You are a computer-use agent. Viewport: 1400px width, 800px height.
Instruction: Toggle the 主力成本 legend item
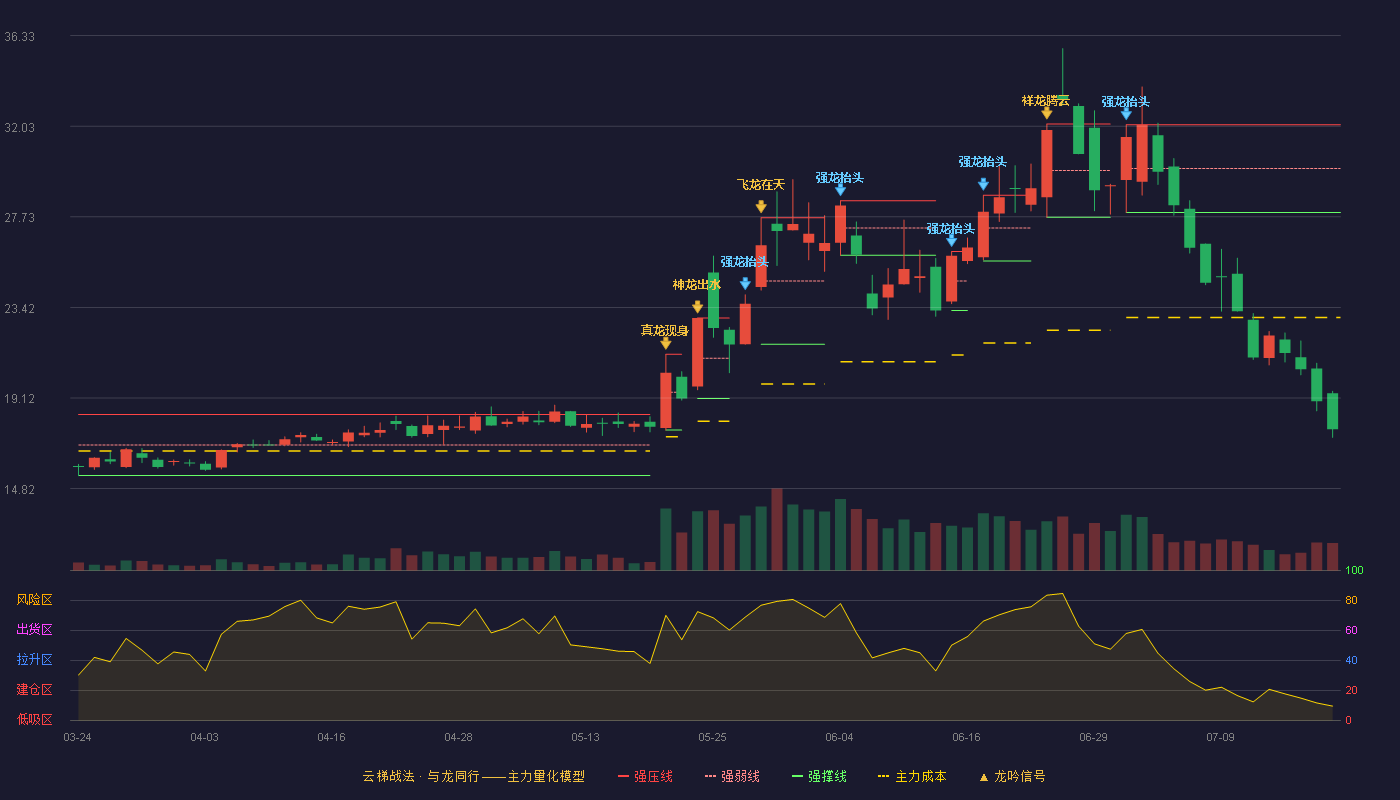point(912,776)
